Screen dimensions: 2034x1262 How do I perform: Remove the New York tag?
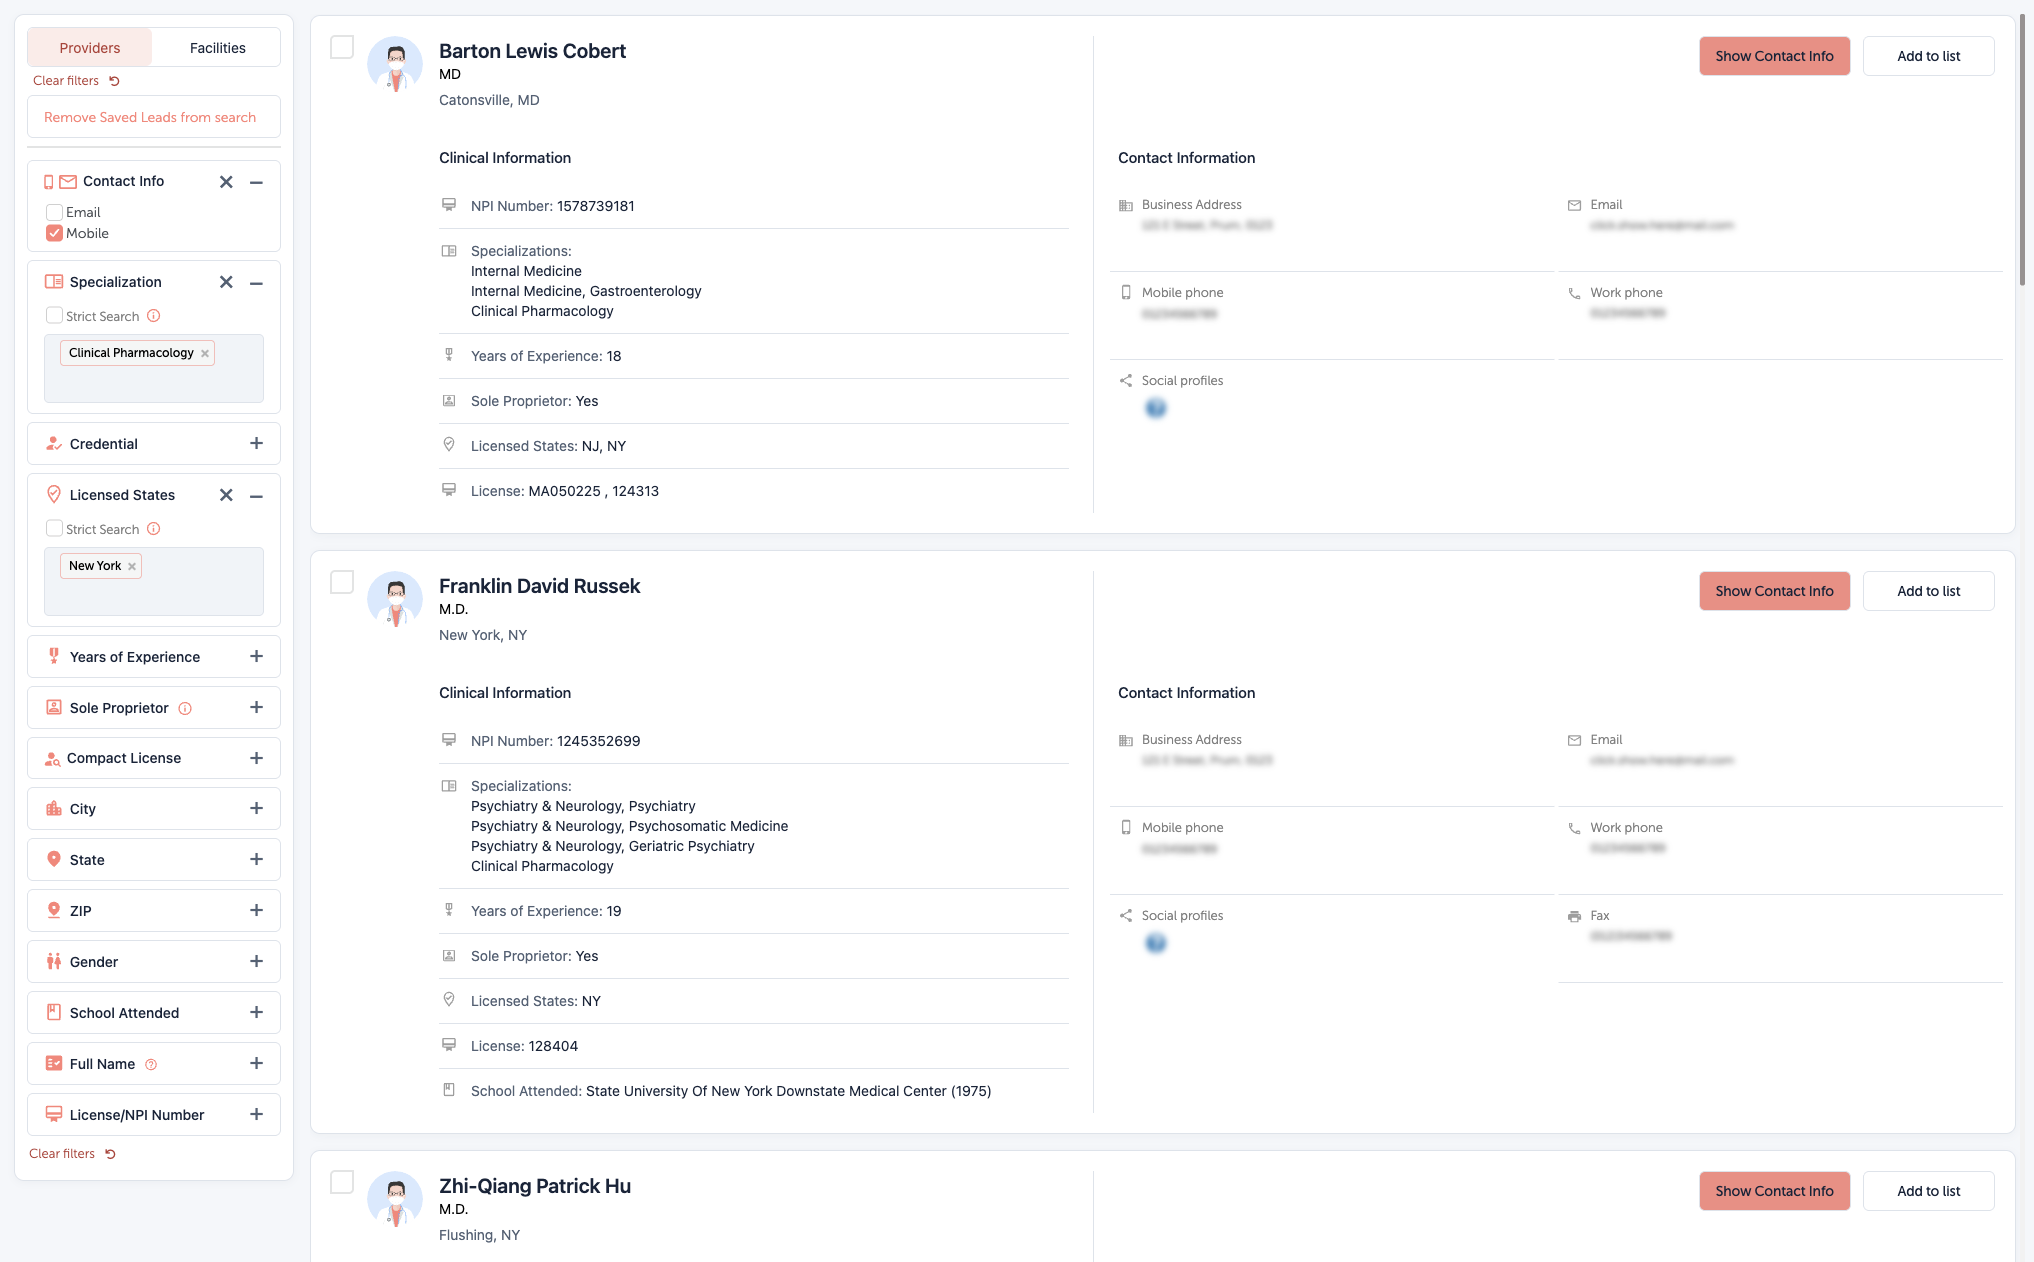132,567
